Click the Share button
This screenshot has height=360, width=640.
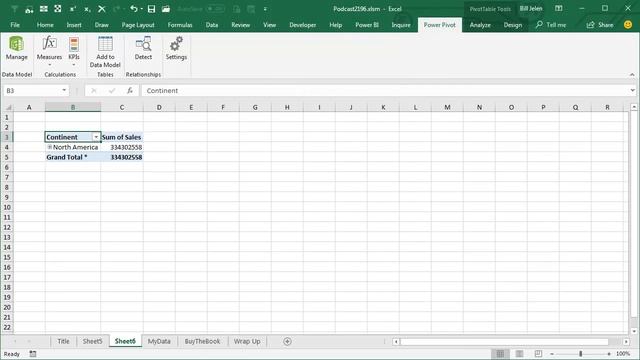600,25
